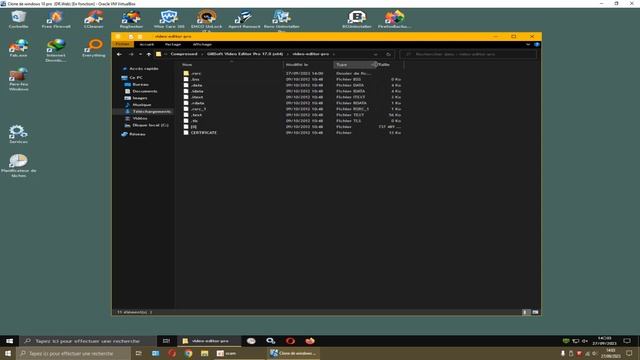Image resolution: width=640 pixels, height=360 pixels.
Task: Switch to the Affichage ribbon tab
Action: point(202,44)
